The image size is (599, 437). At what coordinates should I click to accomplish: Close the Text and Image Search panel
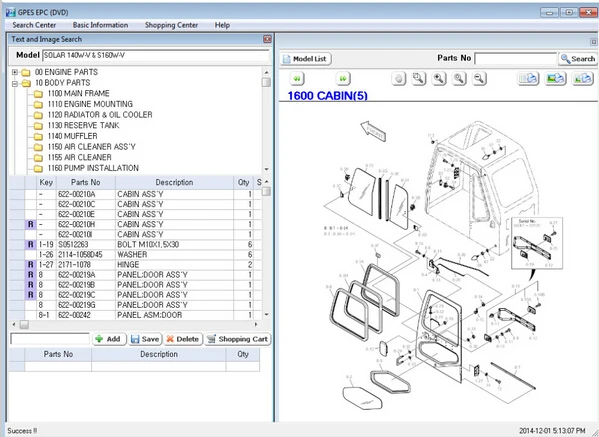267,39
